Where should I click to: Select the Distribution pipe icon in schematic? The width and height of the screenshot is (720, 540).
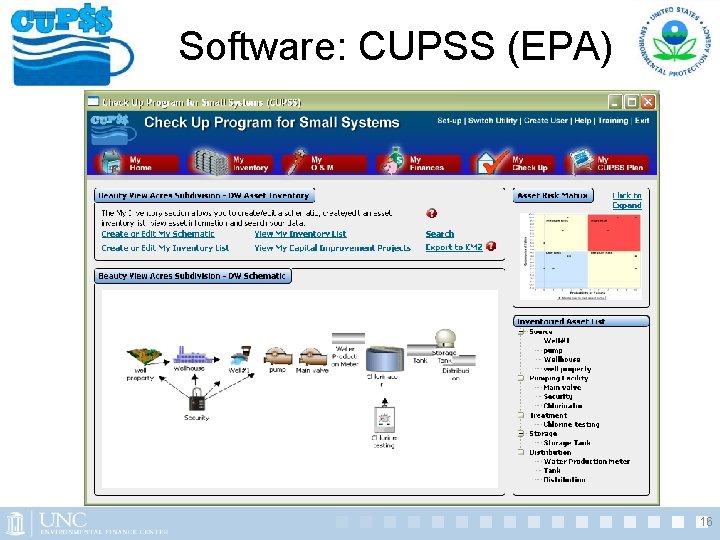464,360
